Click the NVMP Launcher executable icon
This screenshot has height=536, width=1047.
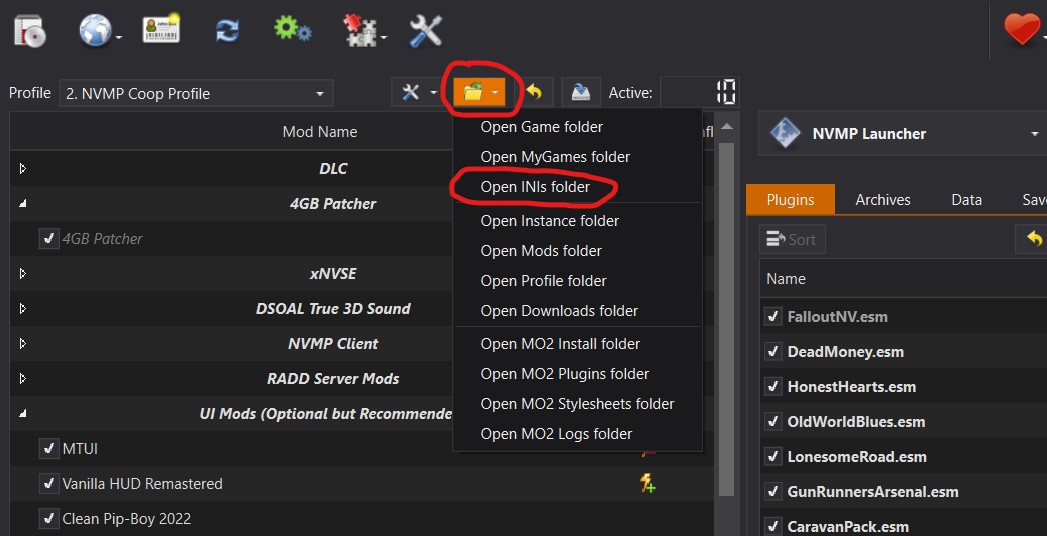[785, 133]
